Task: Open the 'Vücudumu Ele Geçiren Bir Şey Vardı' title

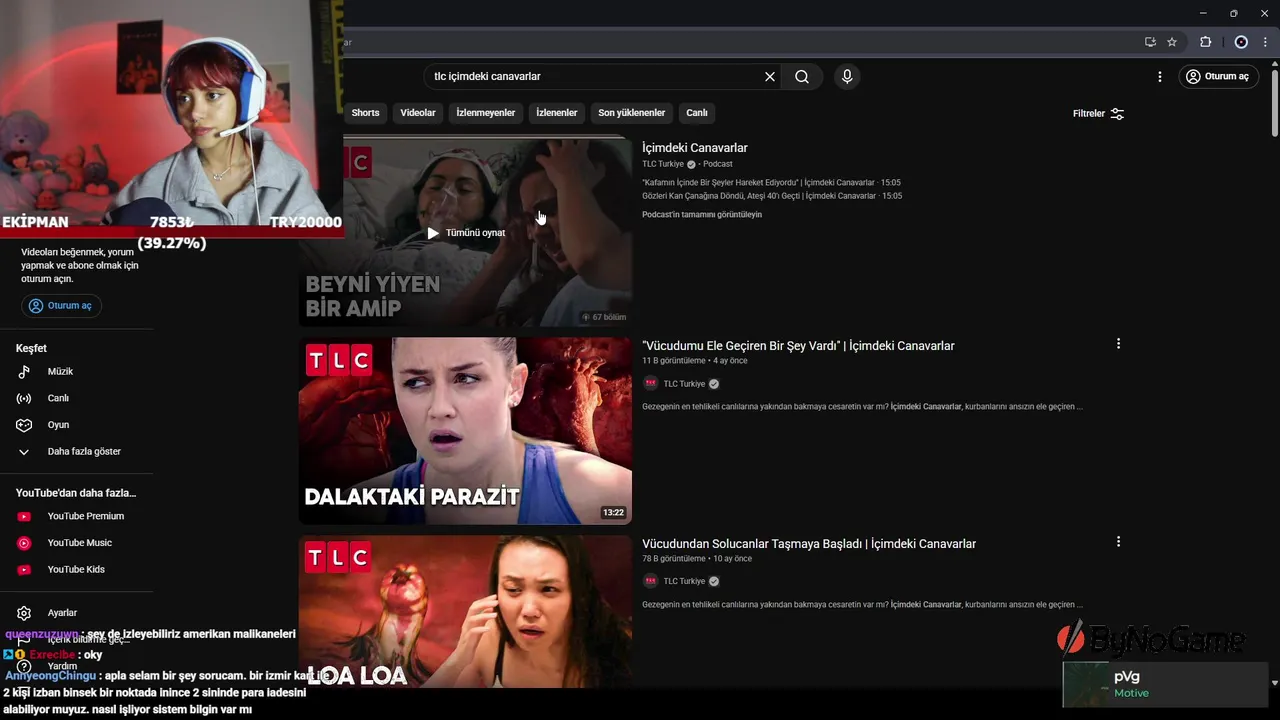Action: pyautogui.click(x=798, y=346)
